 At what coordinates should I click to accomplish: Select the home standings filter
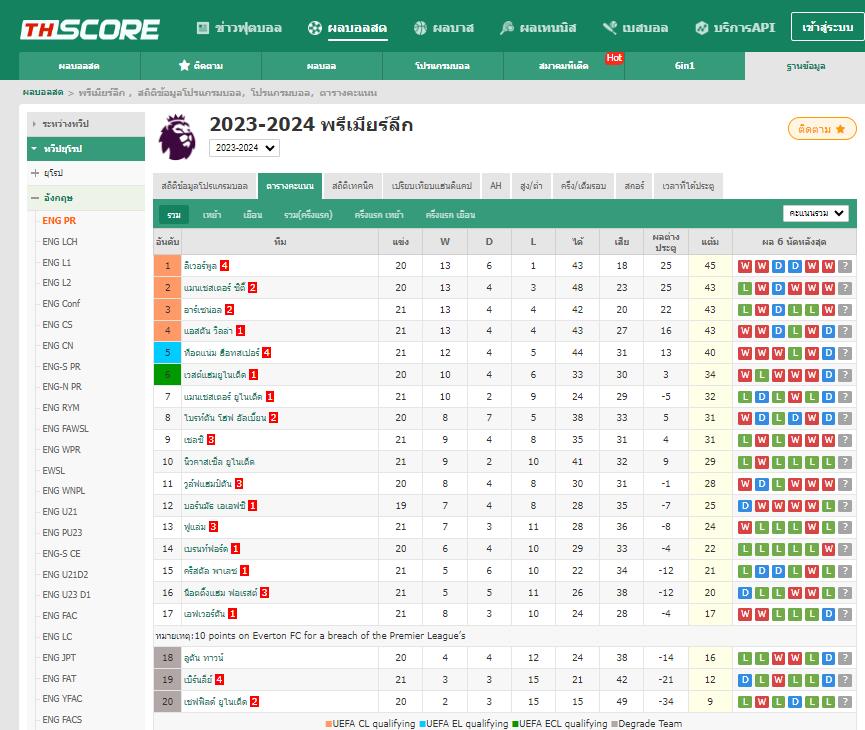coord(212,215)
